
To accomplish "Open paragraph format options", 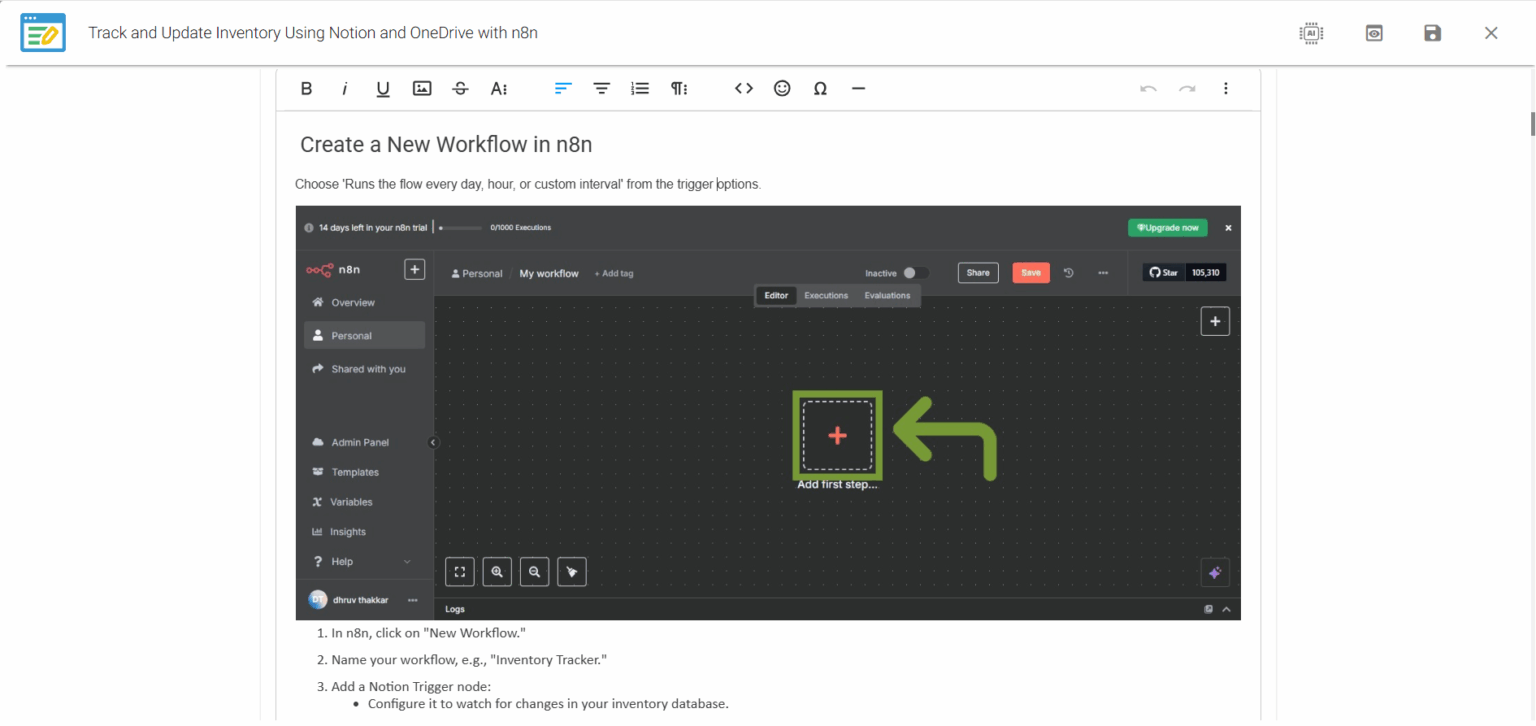I will click(679, 88).
